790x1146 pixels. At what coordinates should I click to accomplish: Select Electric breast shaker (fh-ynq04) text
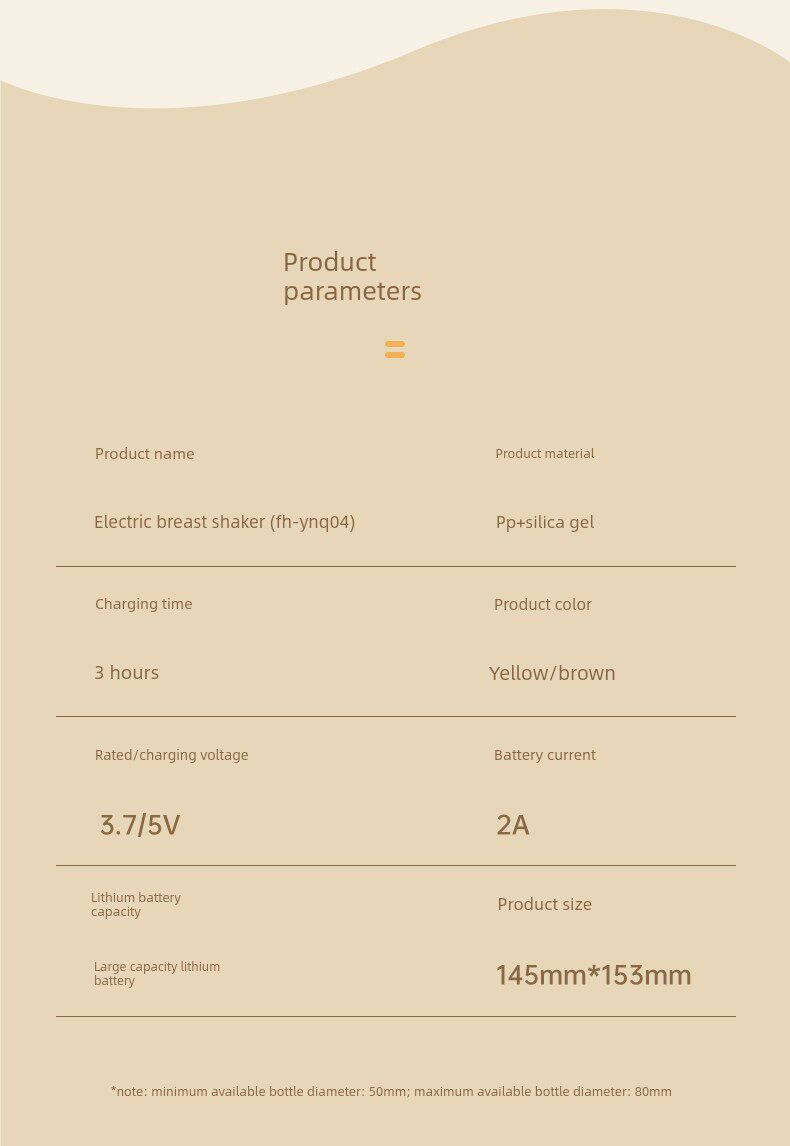tap(224, 522)
